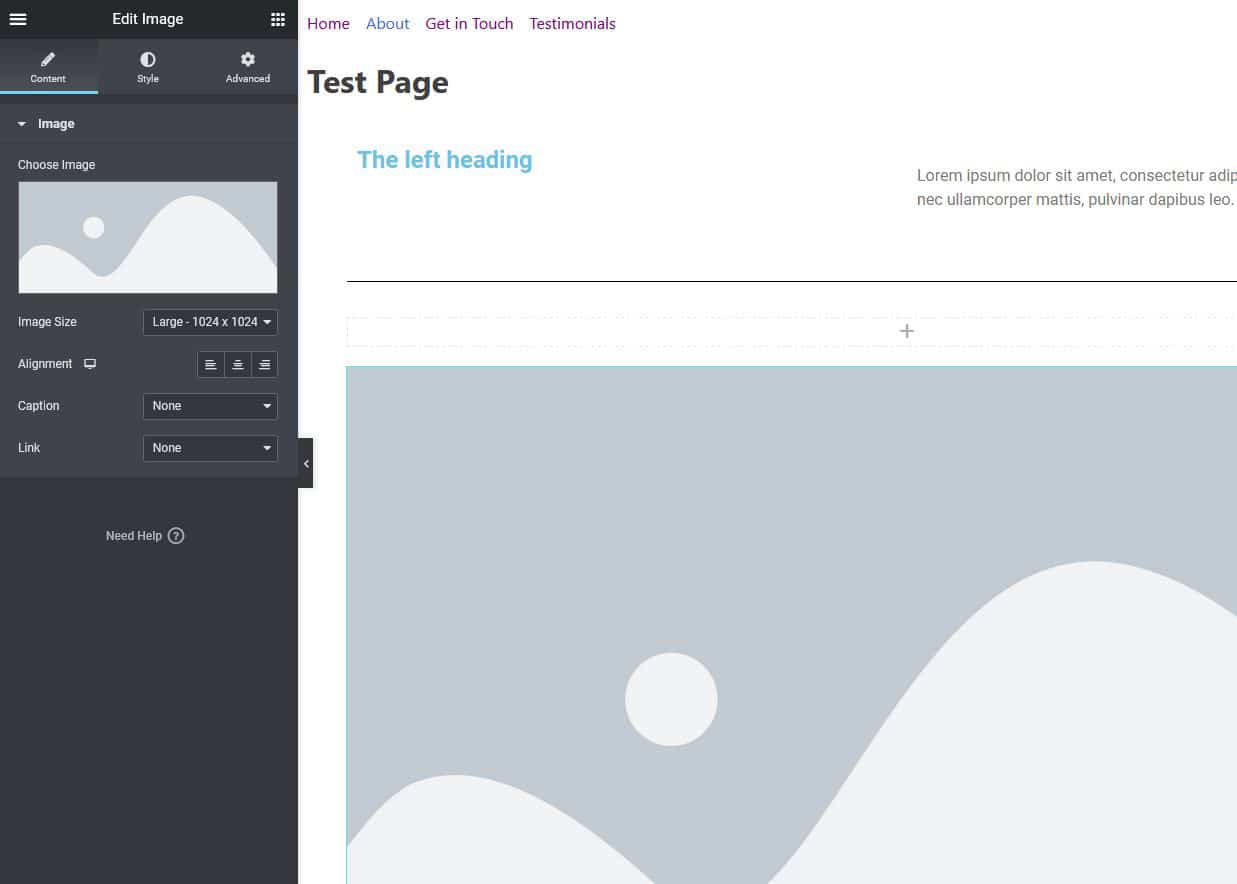Open the Get in Touch link
Viewport: 1237px width, 884px height.
pyautogui.click(x=469, y=24)
